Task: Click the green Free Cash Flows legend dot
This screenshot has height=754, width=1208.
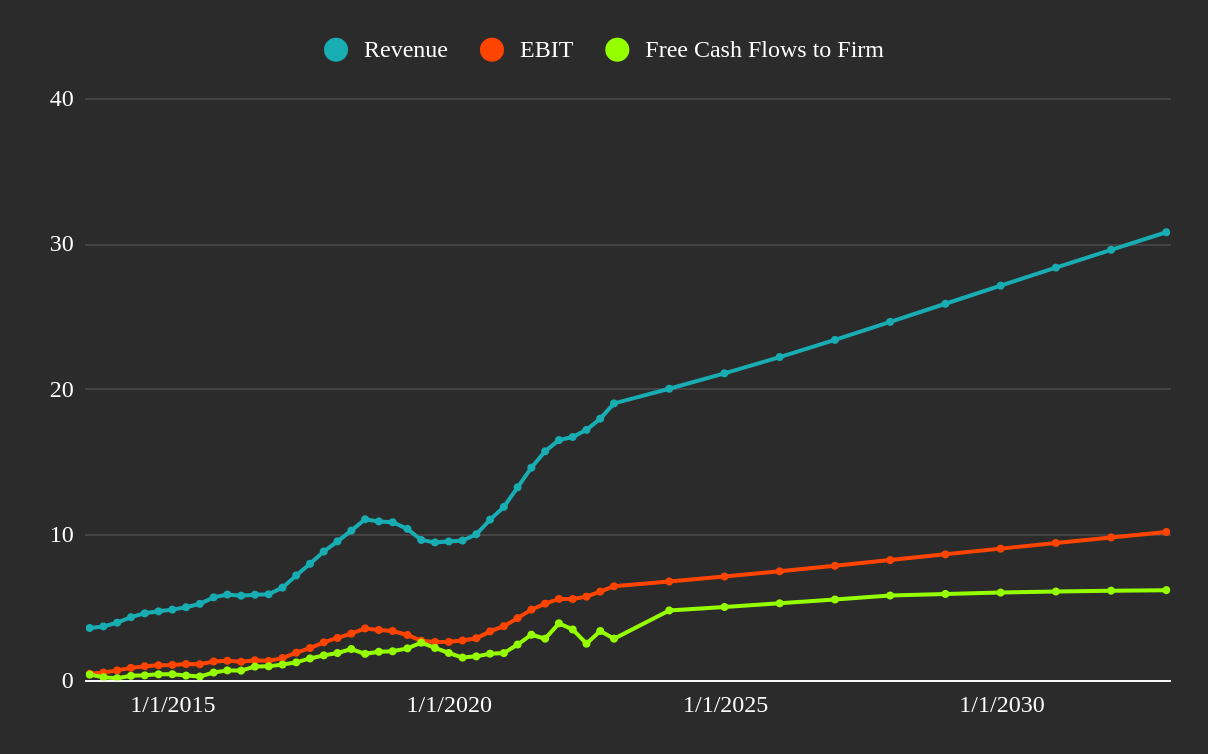Action: click(x=617, y=49)
